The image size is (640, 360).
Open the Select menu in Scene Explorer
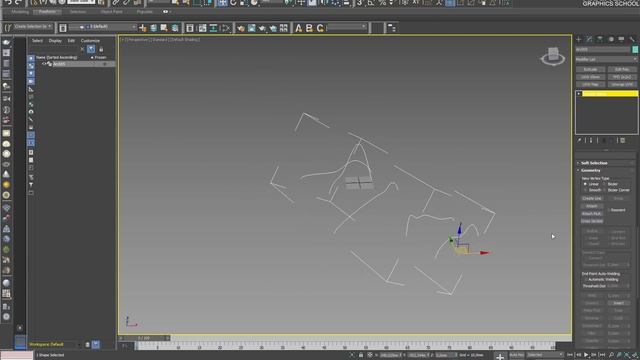37,41
